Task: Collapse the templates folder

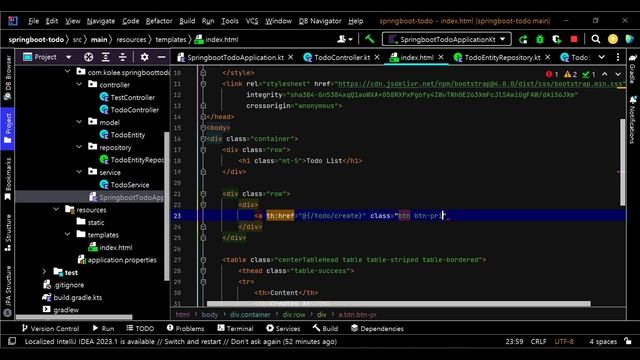Action: pyautogui.click(x=68, y=234)
